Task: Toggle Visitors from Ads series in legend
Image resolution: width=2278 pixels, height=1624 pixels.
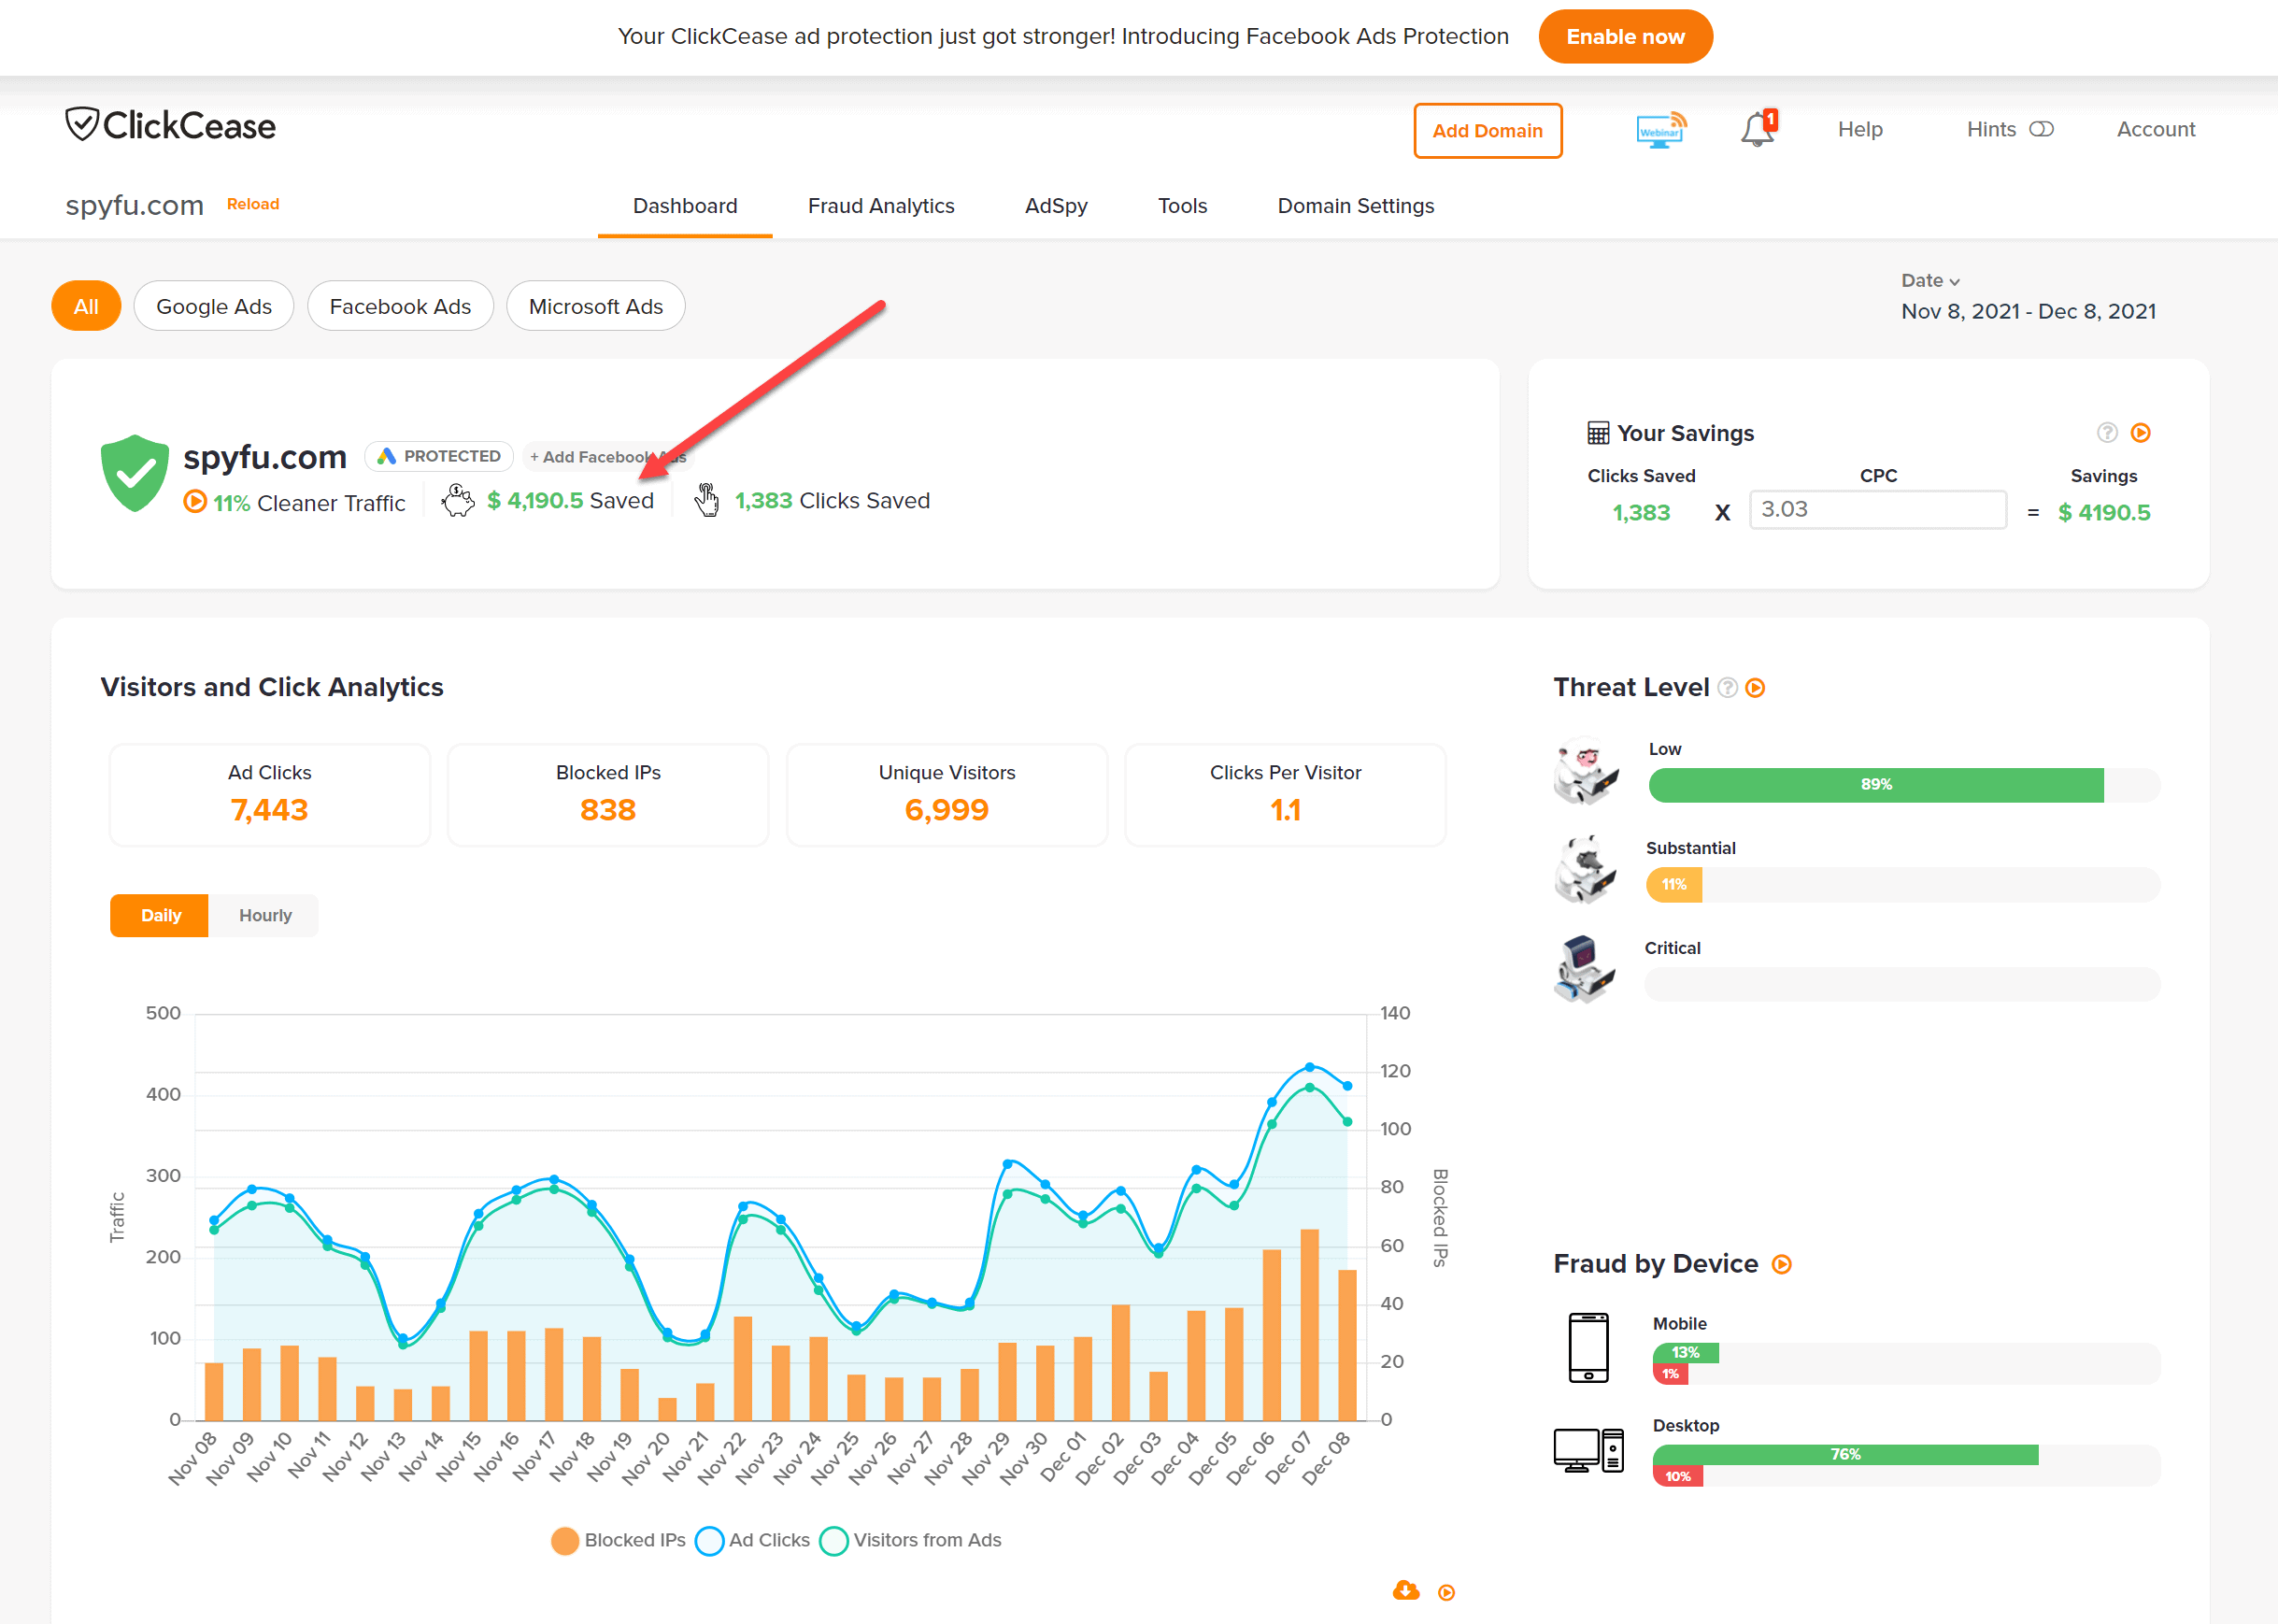Action: [x=911, y=1541]
